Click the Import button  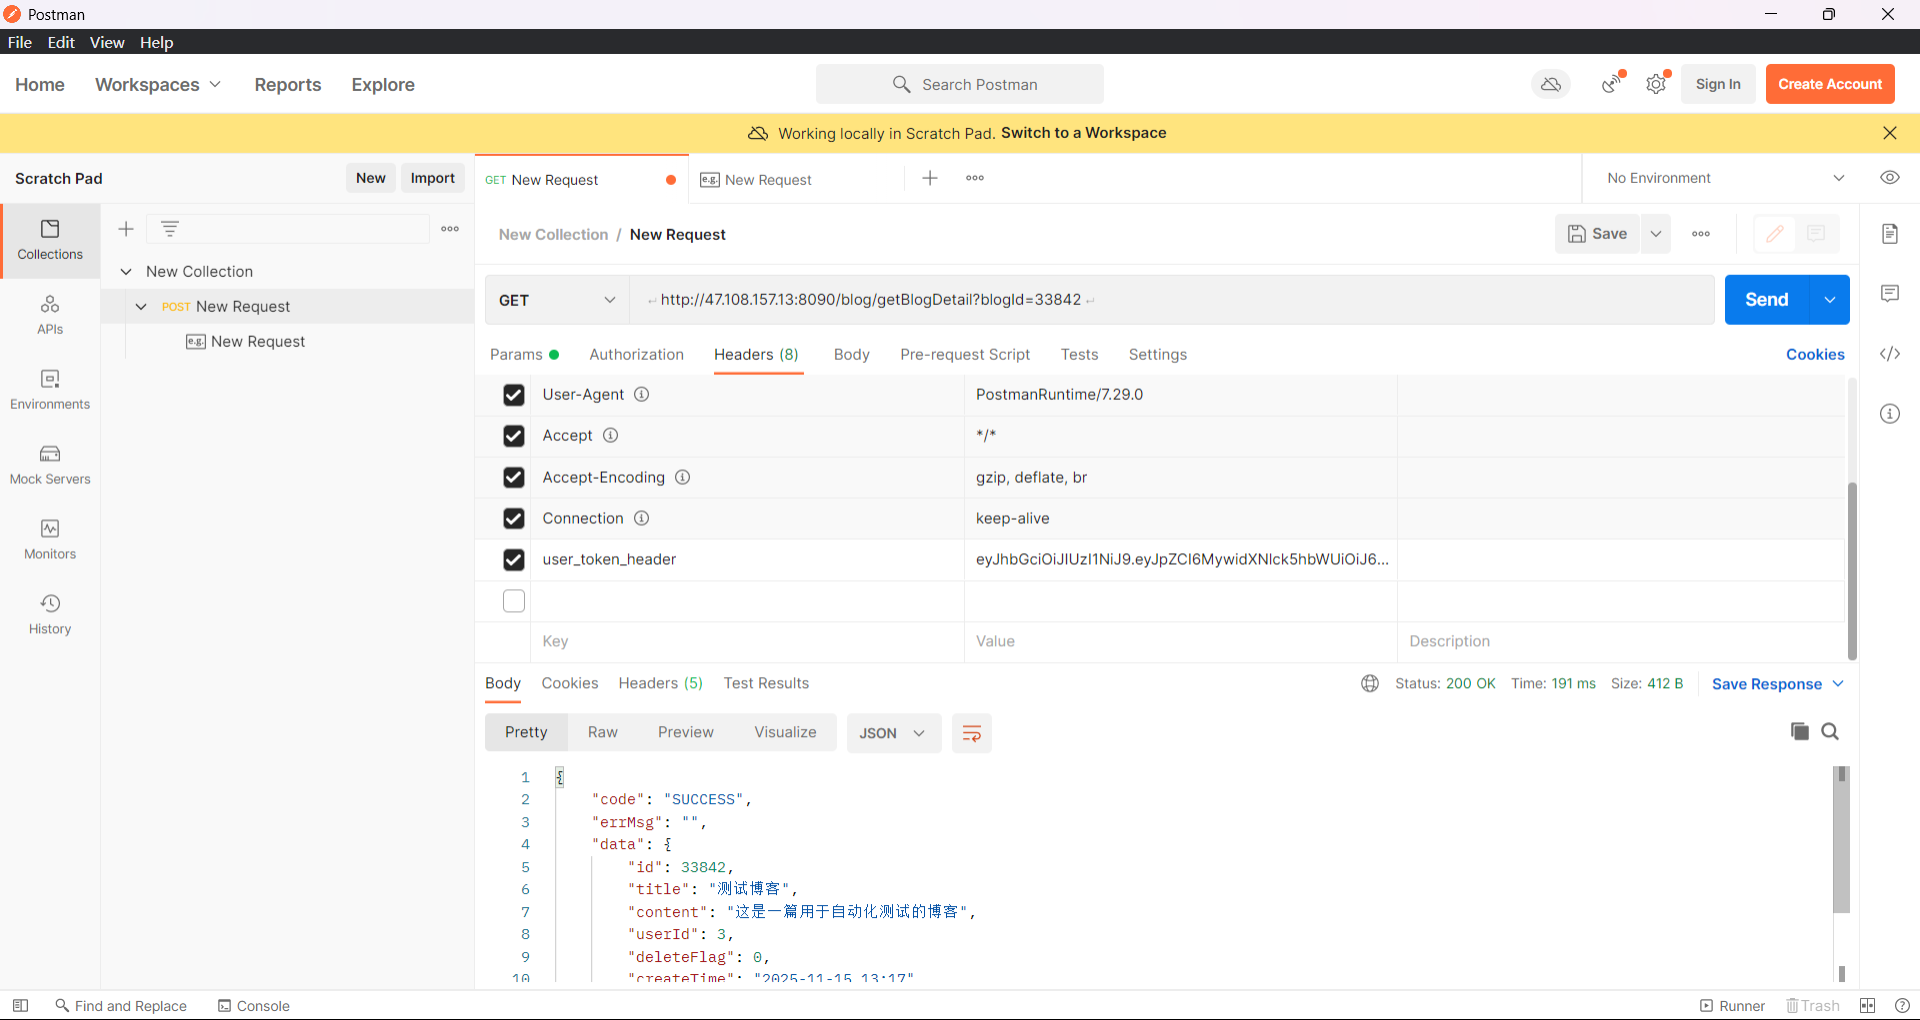click(x=432, y=178)
